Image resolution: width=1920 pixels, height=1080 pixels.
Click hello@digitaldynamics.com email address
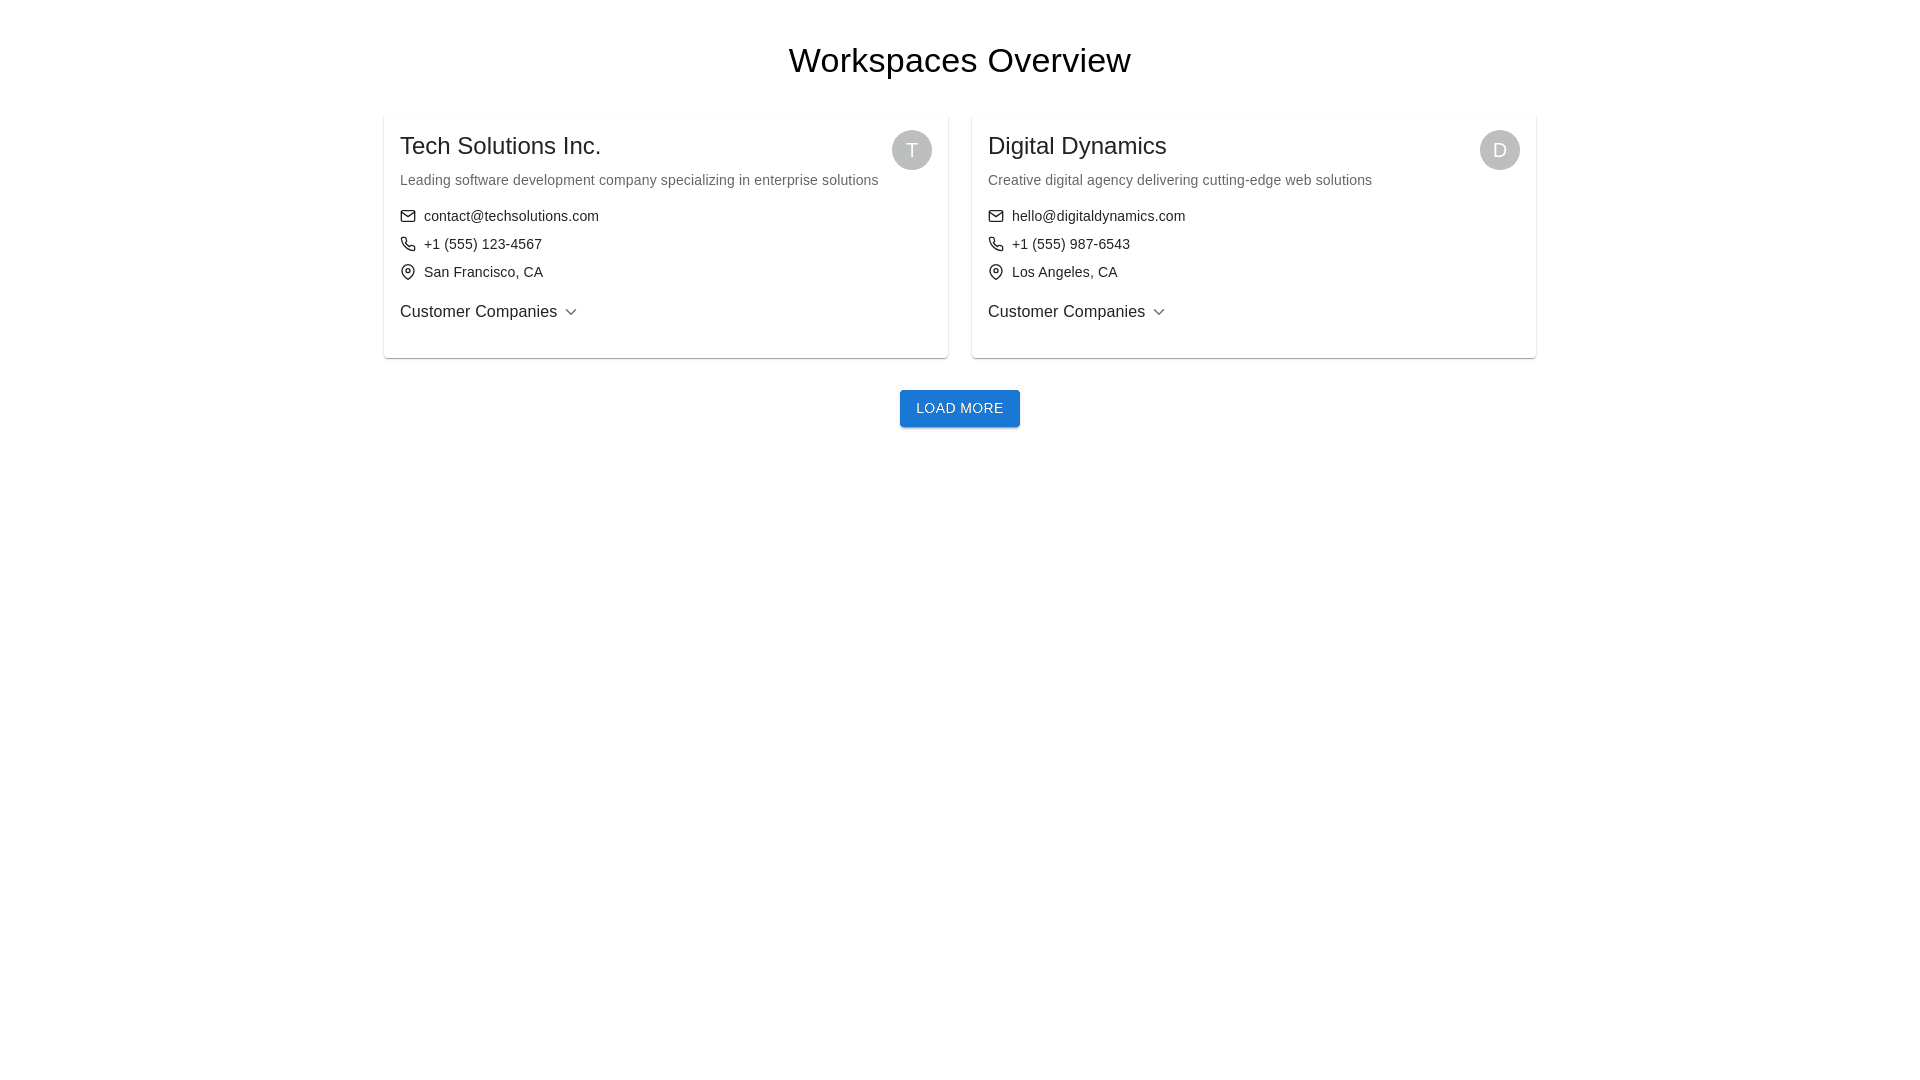[1098, 216]
